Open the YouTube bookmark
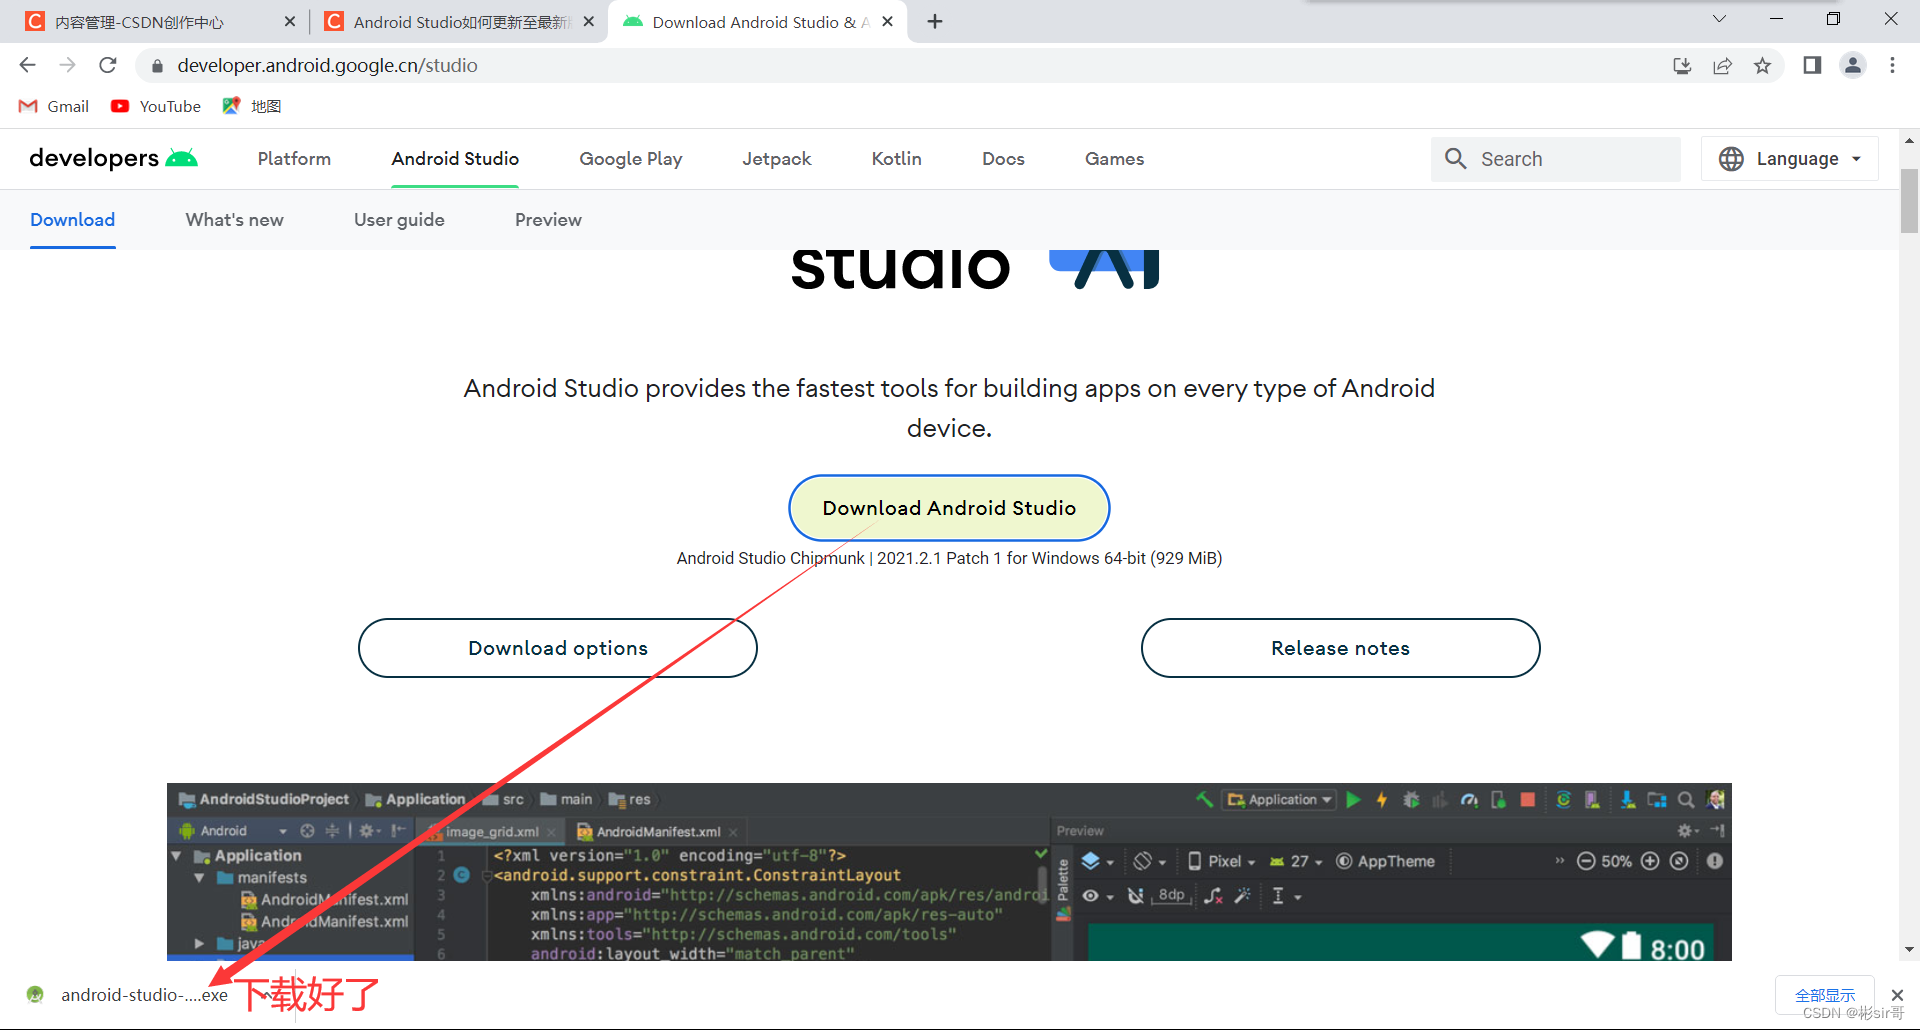This screenshot has height=1030, width=1920. pyautogui.click(x=156, y=106)
